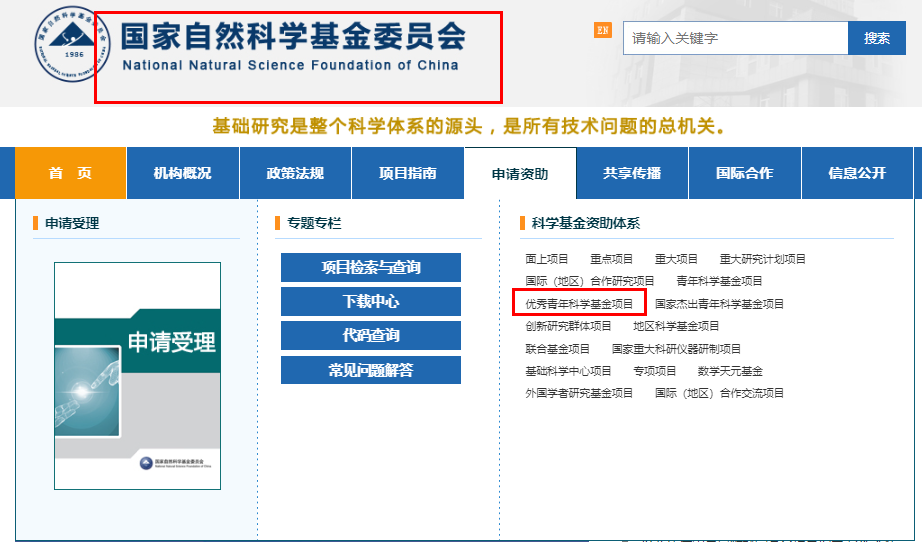This screenshot has width=922, height=542.
Task: Click the 专题专栏 section heading
Action: click(x=314, y=223)
